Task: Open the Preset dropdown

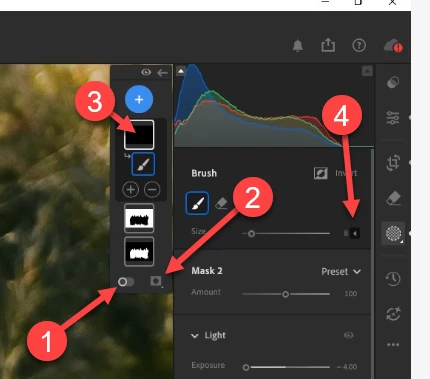Action: pyautogui.click(x=341, y=272)
